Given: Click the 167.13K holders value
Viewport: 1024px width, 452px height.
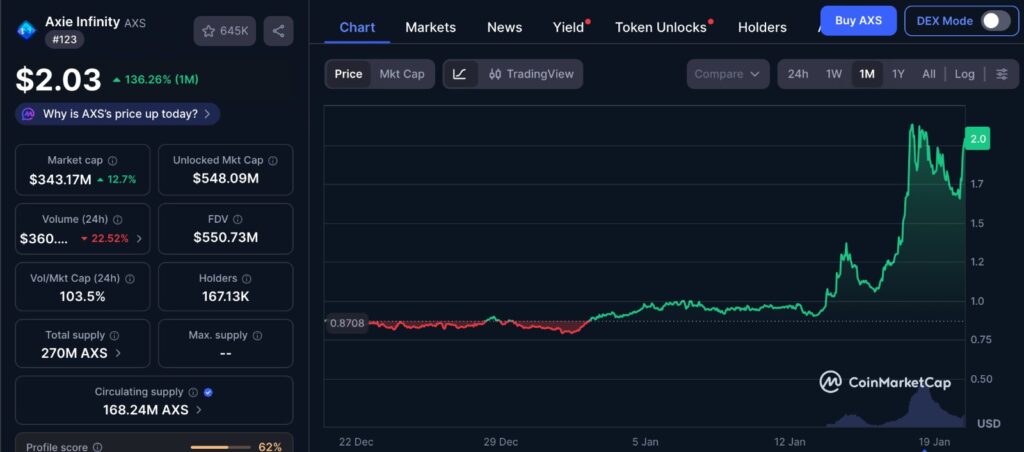Looking at the screenshot, I should 225,297.
